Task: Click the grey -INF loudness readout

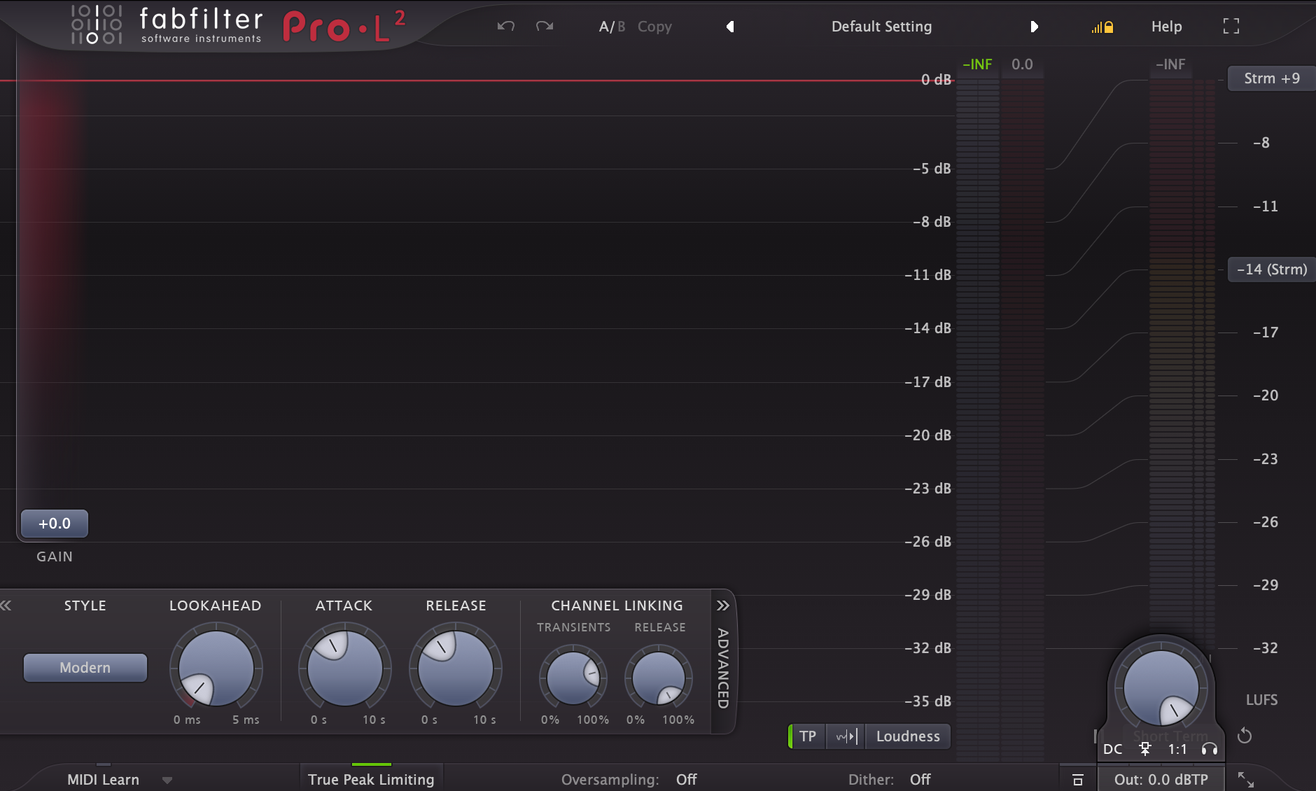Action: [x=1170, y=65]
